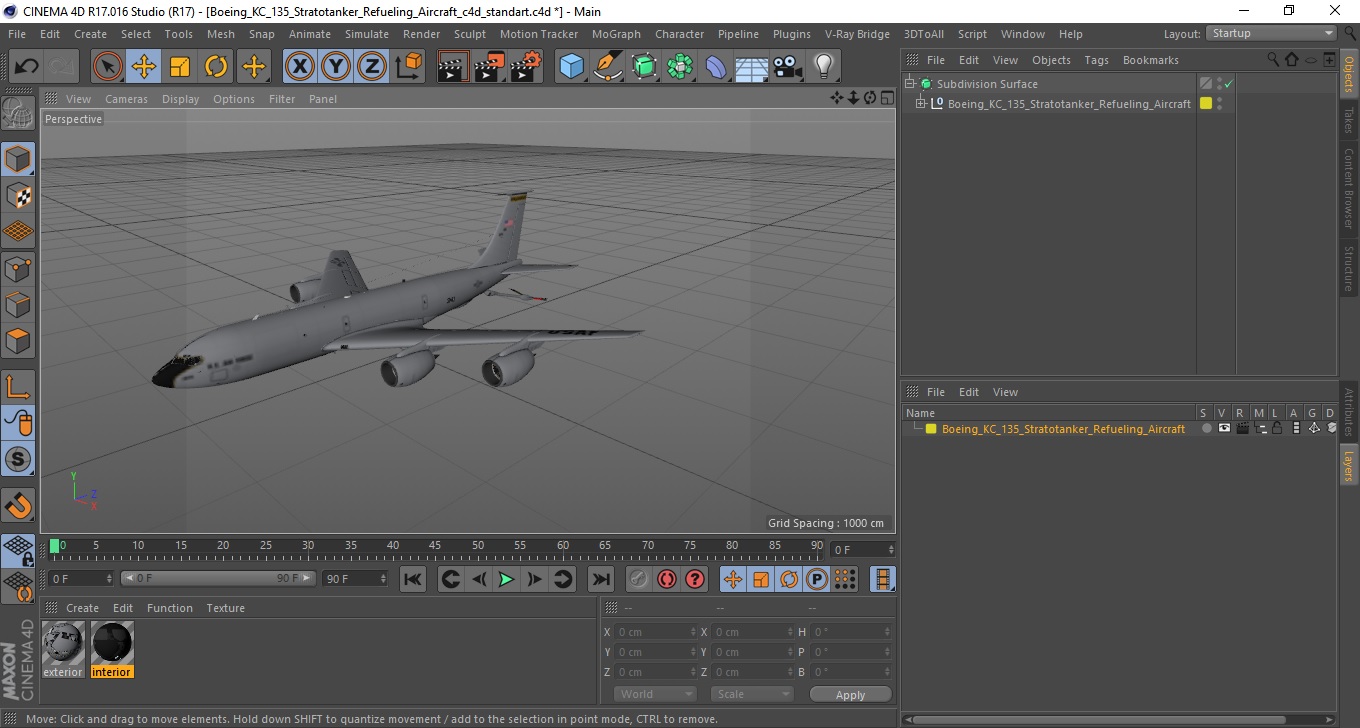The height and width of the screenshot is (728, 1360).
Task: Click the Record Active Objects button
Action: tap(638, 579)
